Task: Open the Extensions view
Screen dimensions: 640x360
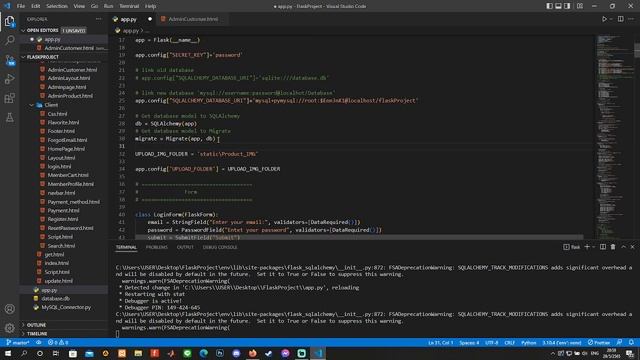Action: pos(9,98)
